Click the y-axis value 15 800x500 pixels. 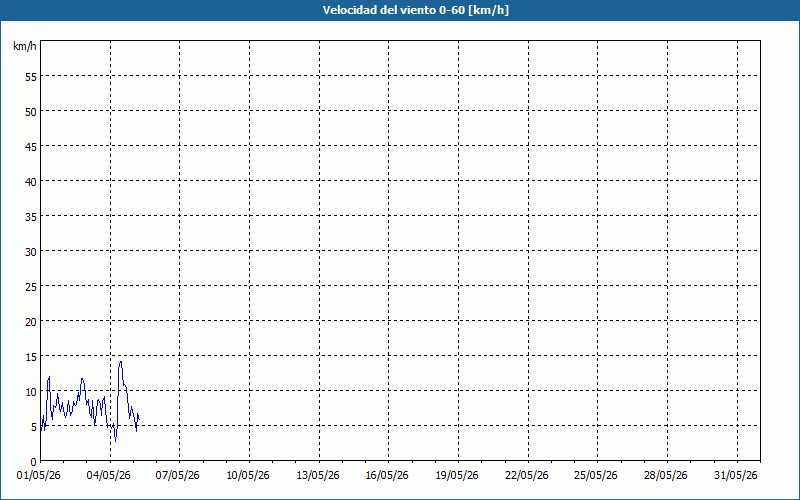[x=31, y=357]
